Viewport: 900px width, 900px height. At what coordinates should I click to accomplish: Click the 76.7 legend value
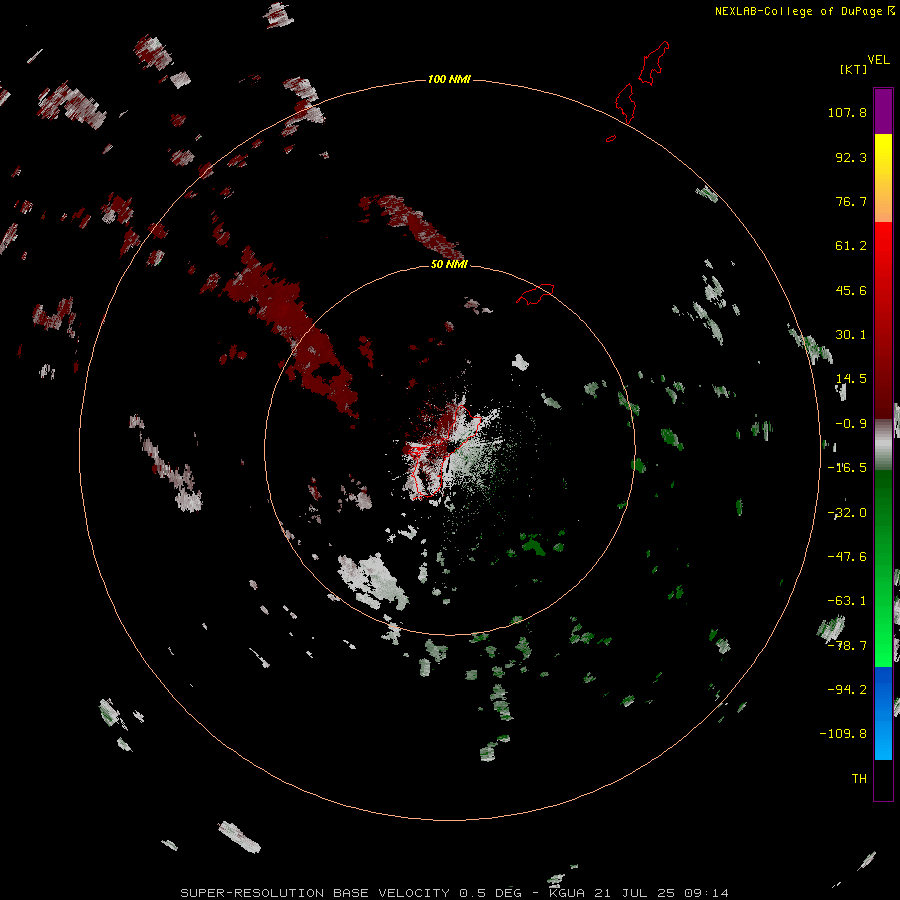point(851,201)
